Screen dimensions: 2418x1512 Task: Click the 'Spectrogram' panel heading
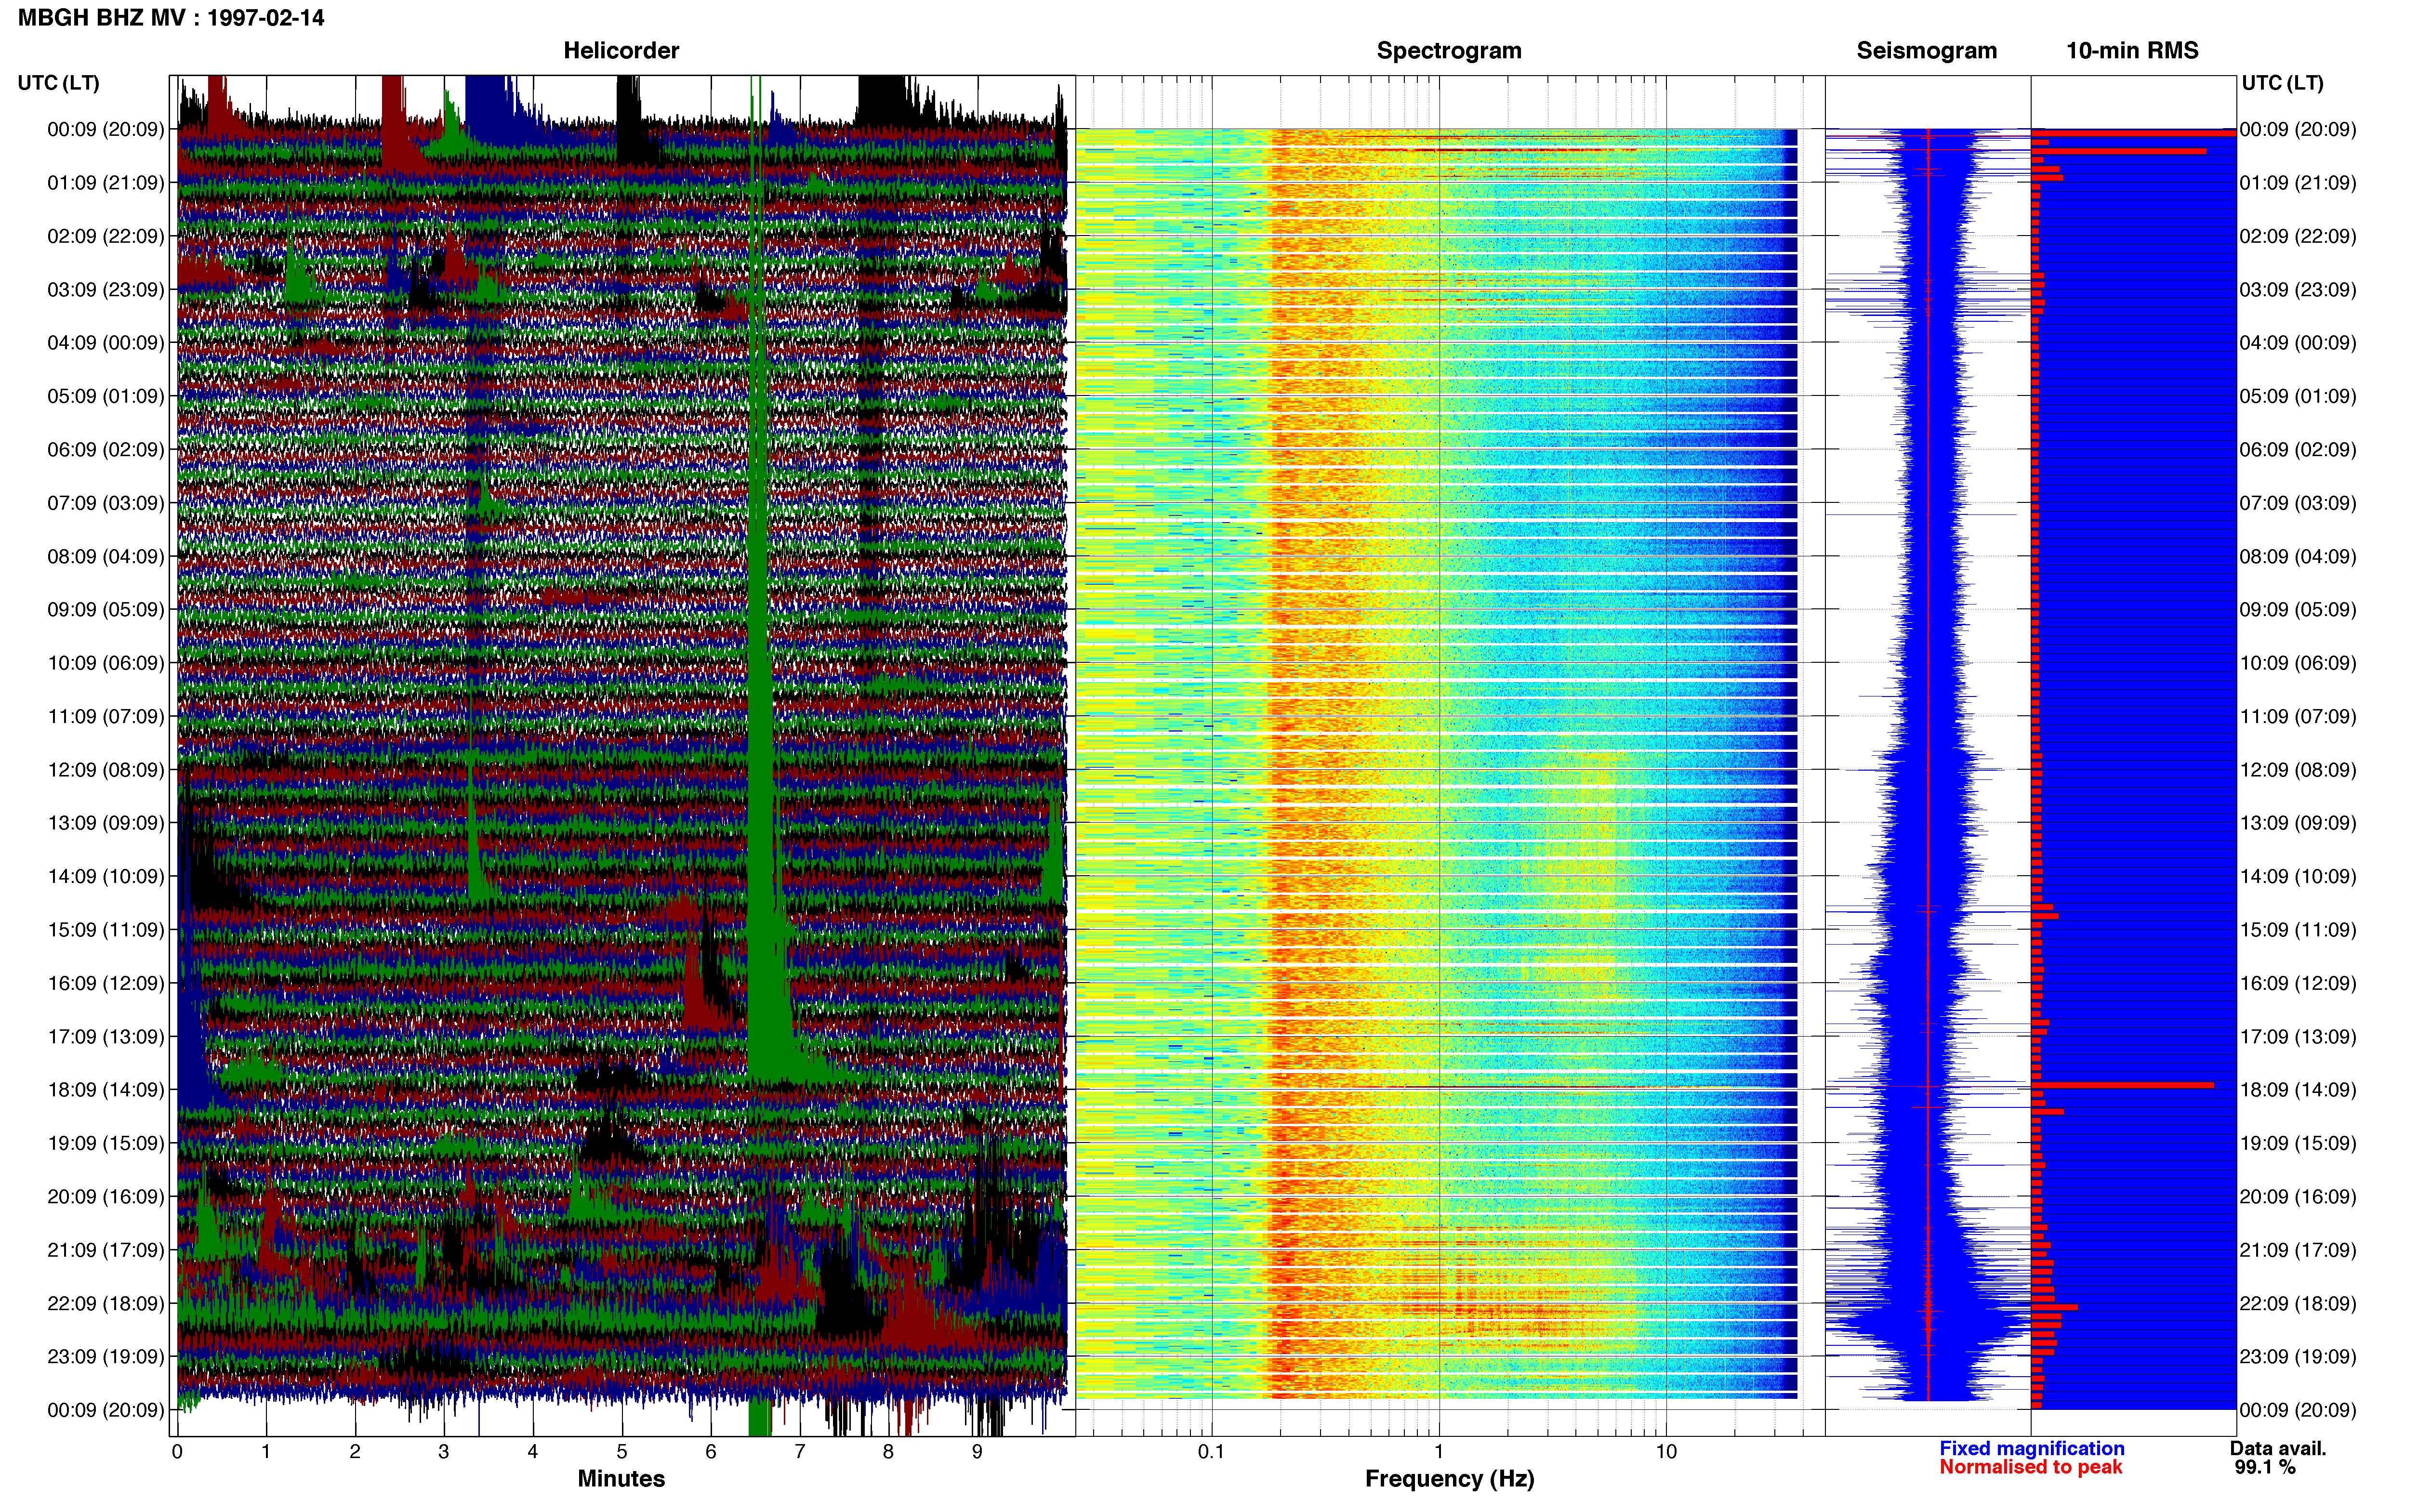(x=1449, y=50)
